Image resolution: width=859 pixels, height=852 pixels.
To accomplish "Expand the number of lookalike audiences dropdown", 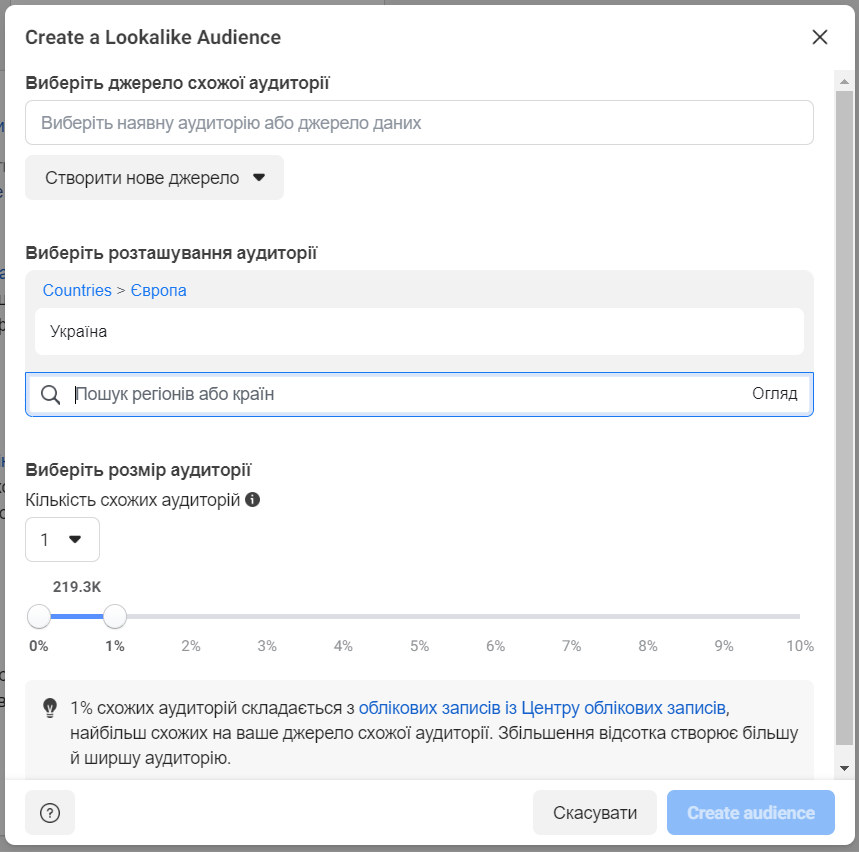I will click(62, 540).
